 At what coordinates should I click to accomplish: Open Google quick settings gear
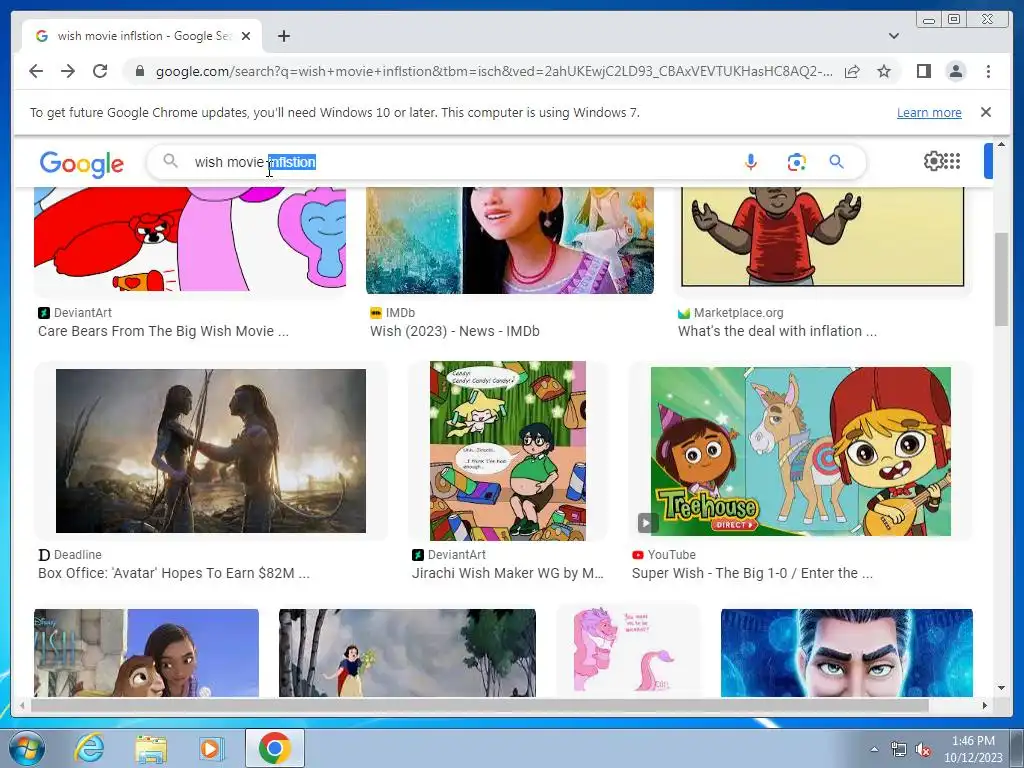pos(933,161)
